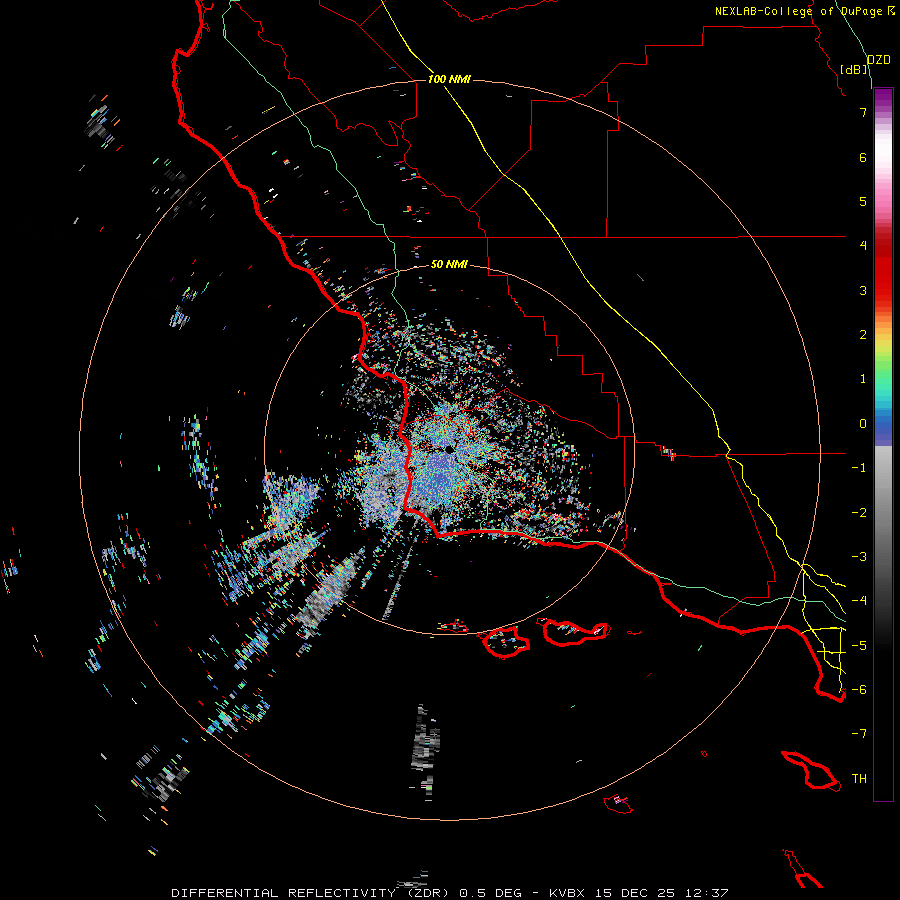Click the TH threshold label on the scale
Image resolution: width=900 pixels, height=900 pixels.
pyautogui.click(x=859, y=779)
